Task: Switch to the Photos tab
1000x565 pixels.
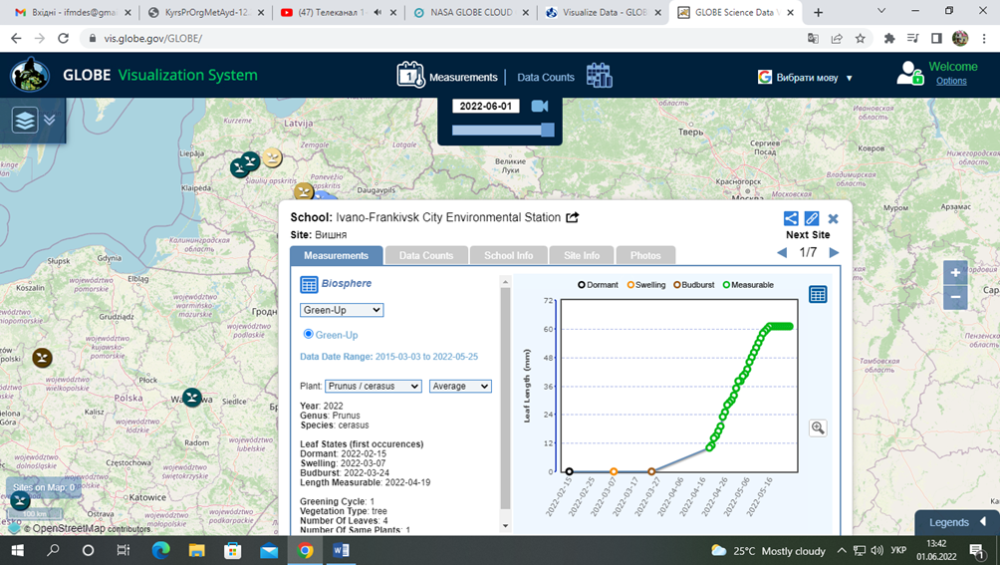Action: tap(645, 255)
